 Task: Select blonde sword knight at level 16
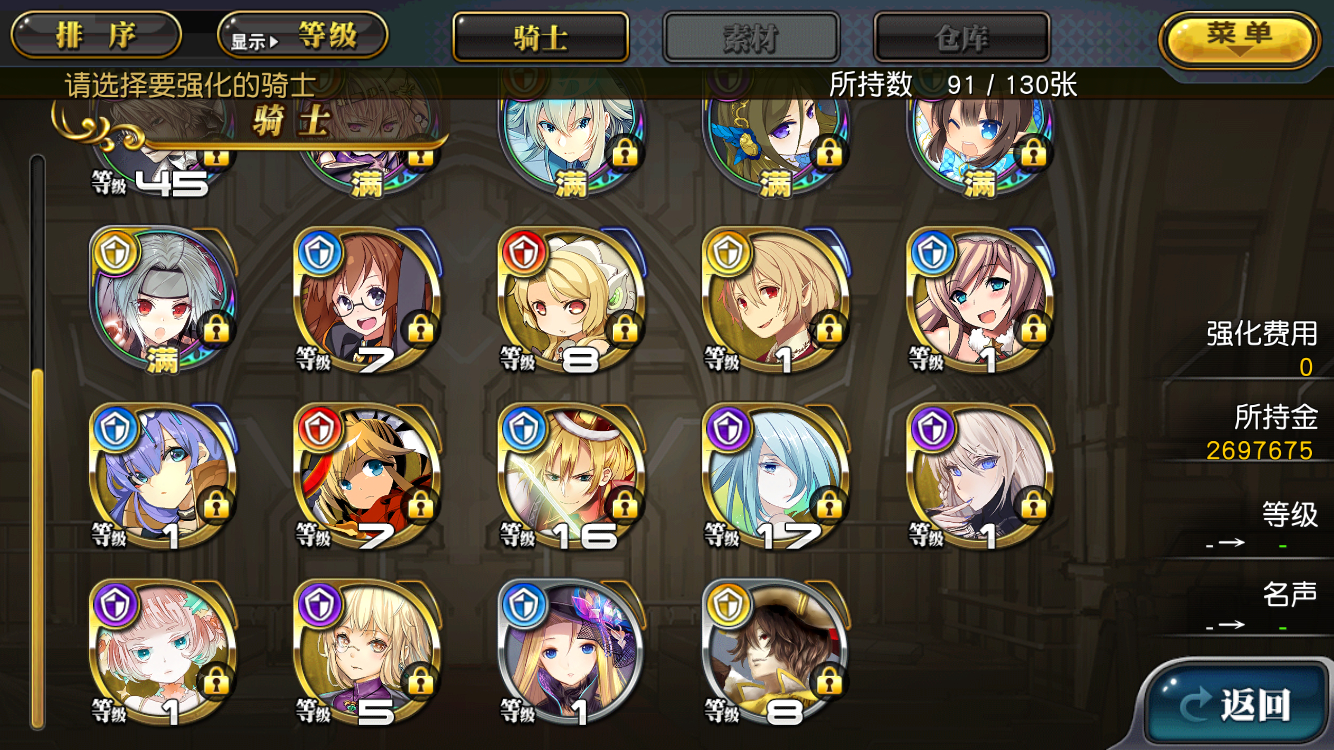coord(572,477)
